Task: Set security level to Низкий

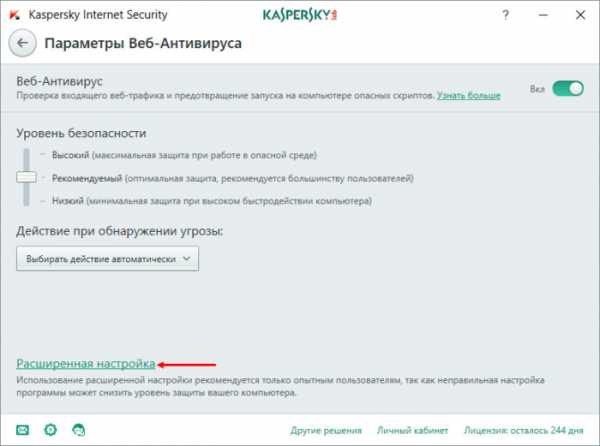Action: [x=68, y=201]
